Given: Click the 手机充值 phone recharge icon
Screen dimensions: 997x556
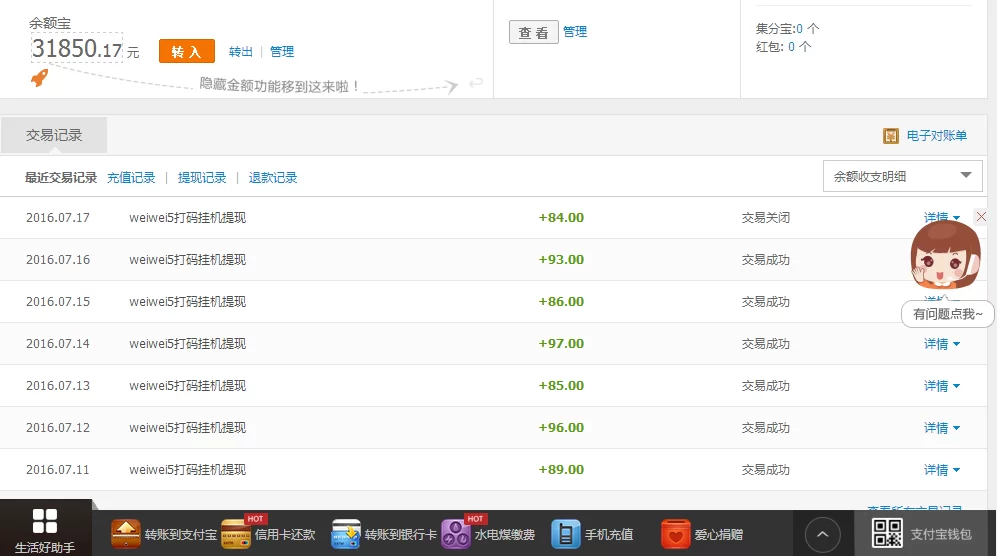Looking at the screenshot, I should coord(566,534).
